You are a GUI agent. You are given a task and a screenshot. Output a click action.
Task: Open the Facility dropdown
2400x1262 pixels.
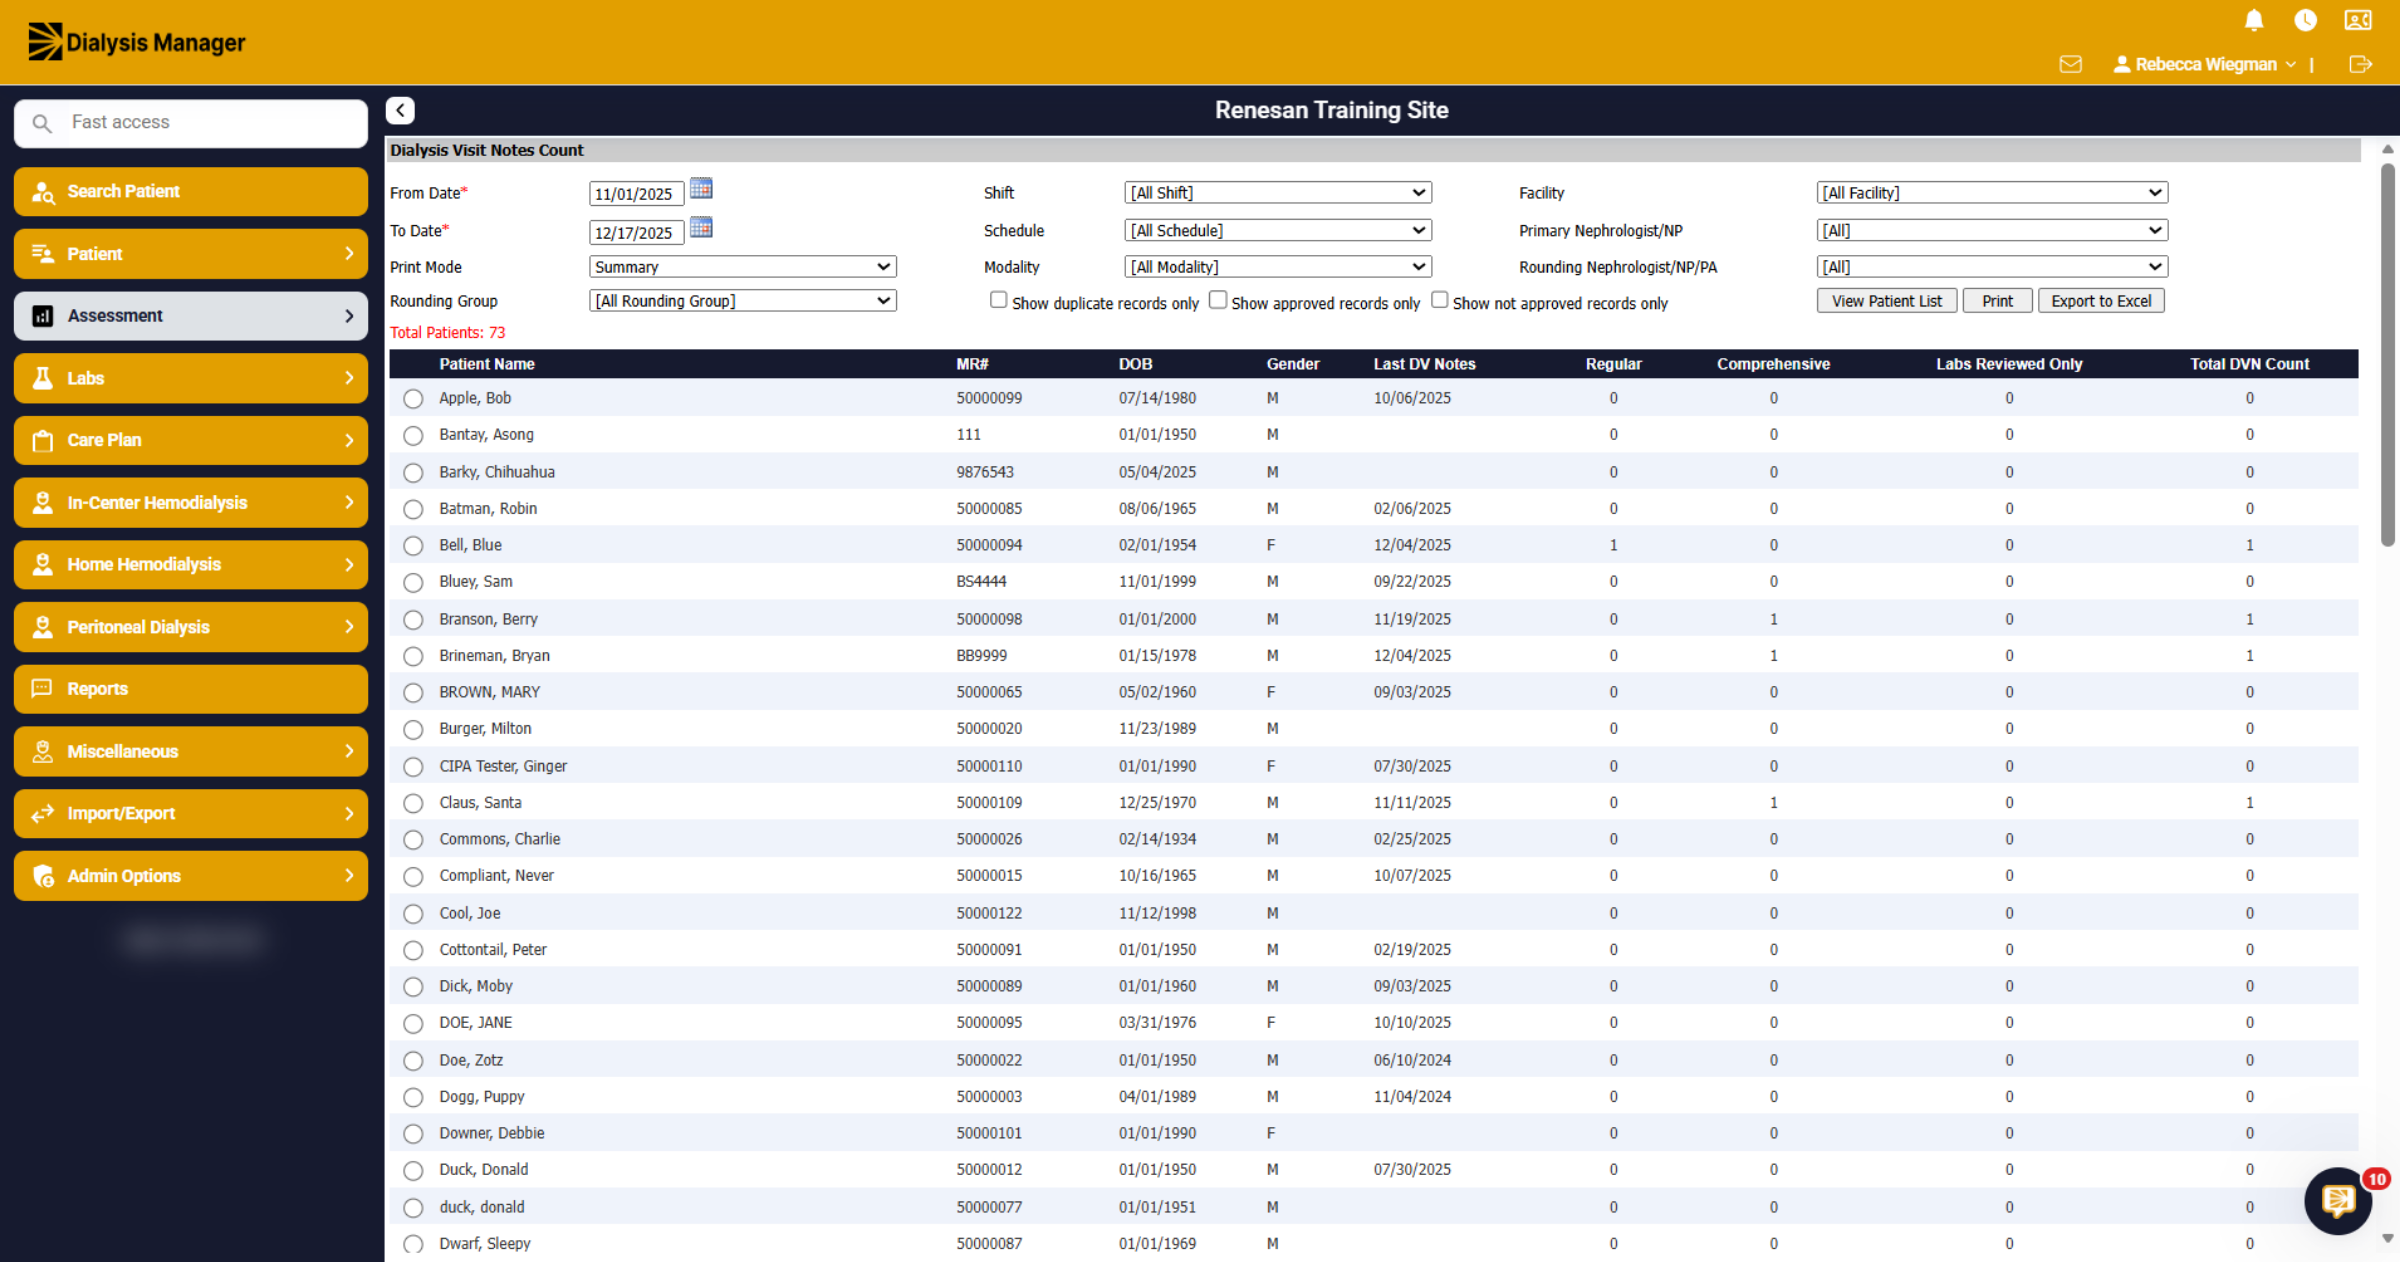1992,193
